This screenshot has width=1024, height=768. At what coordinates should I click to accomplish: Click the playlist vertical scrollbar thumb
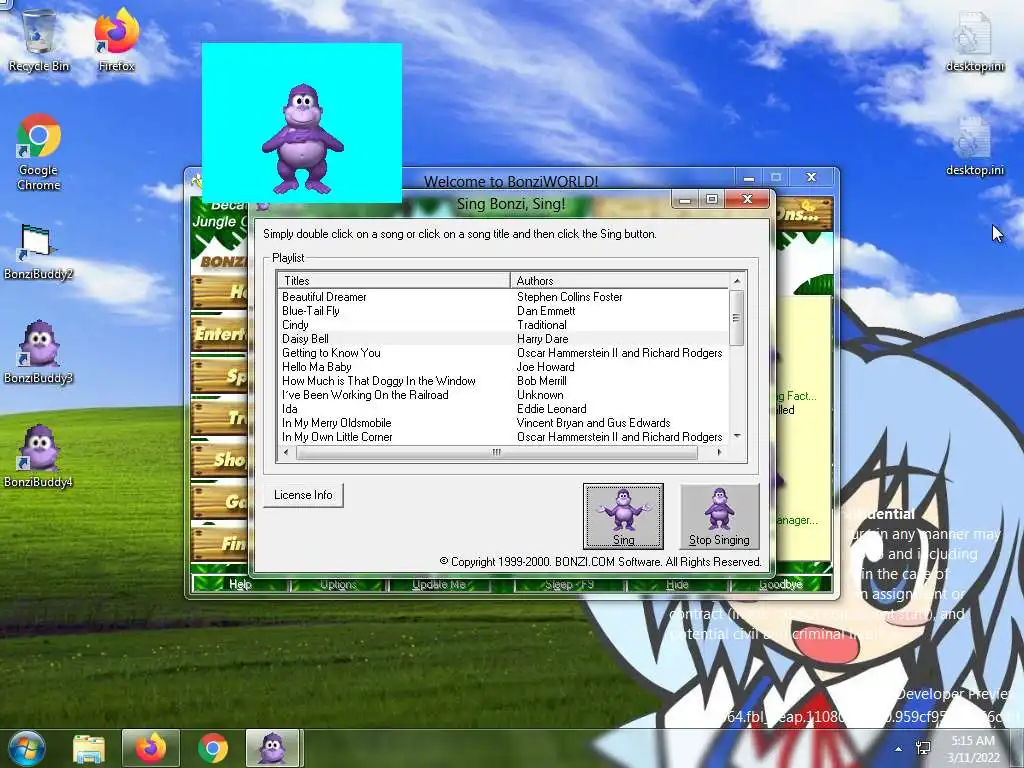pyautogui.click(x=737, y=317)
